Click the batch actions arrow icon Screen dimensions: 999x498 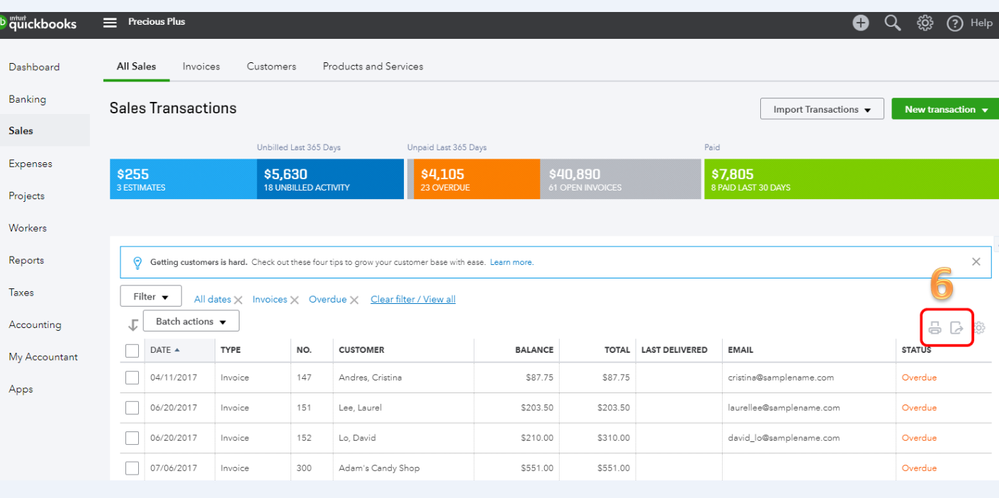pyautogui.click(x=133, y=325)
